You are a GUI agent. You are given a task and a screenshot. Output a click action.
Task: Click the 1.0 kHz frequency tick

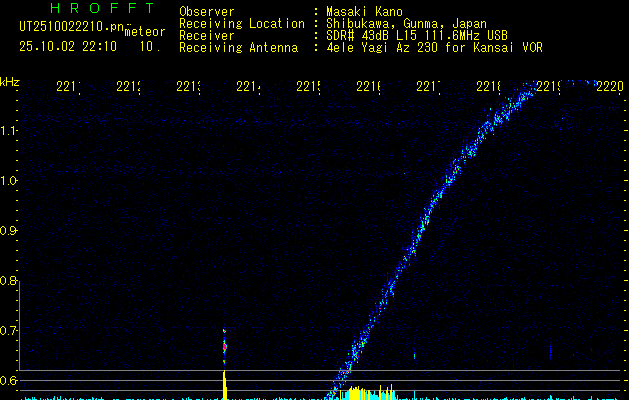click(x=10, y=181)
